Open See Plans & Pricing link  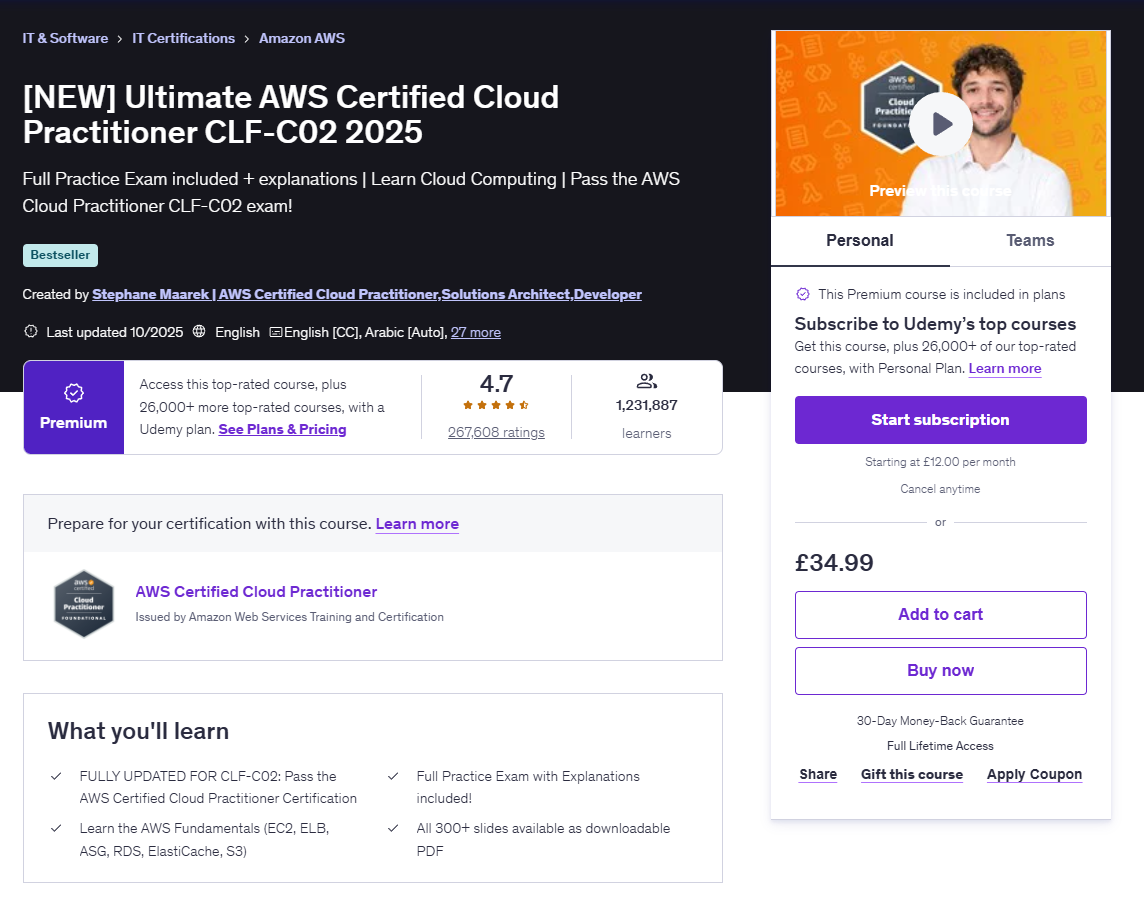point(282,430)
